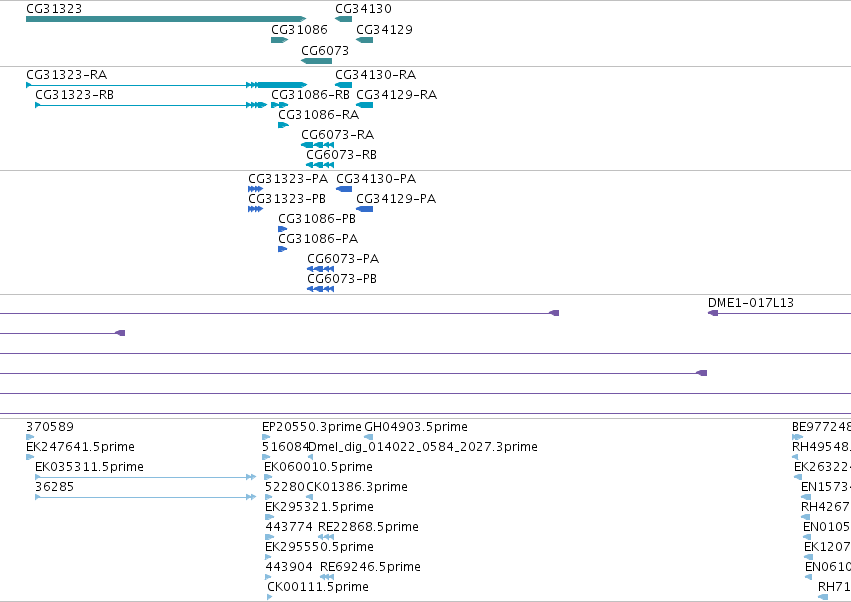Select the CG6073-RB transcript label
851x602 pixels.
coord(341,155)
